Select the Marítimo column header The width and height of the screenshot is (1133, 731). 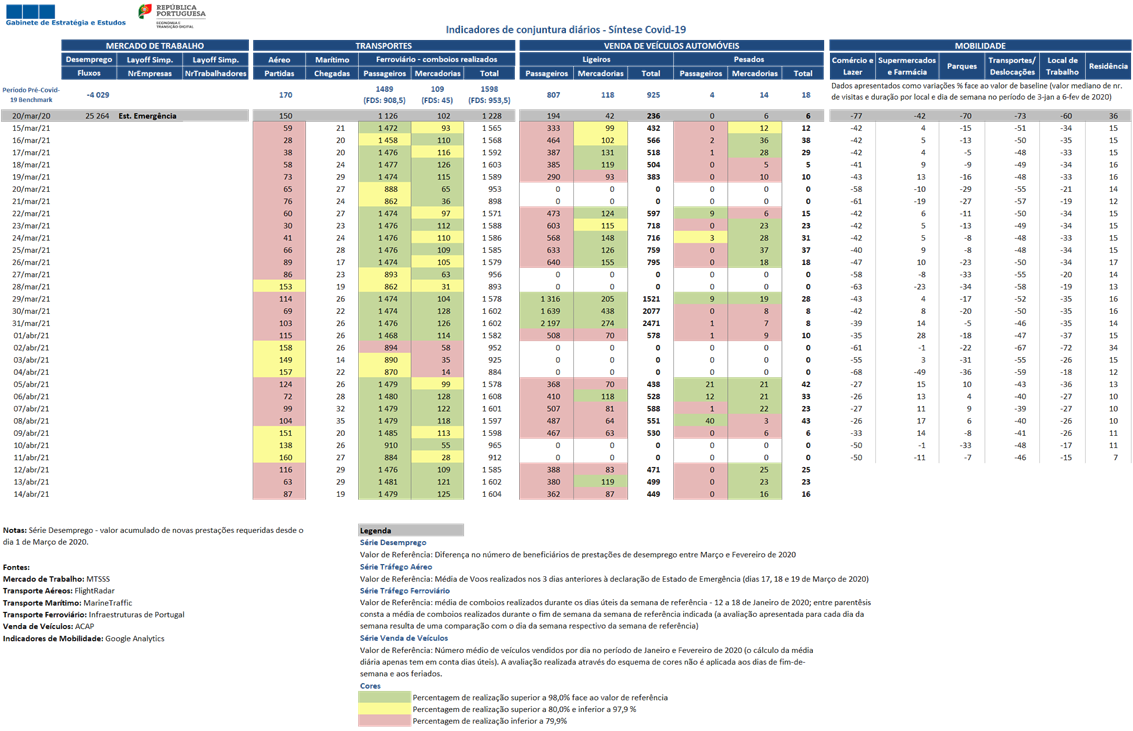[332, 59]
